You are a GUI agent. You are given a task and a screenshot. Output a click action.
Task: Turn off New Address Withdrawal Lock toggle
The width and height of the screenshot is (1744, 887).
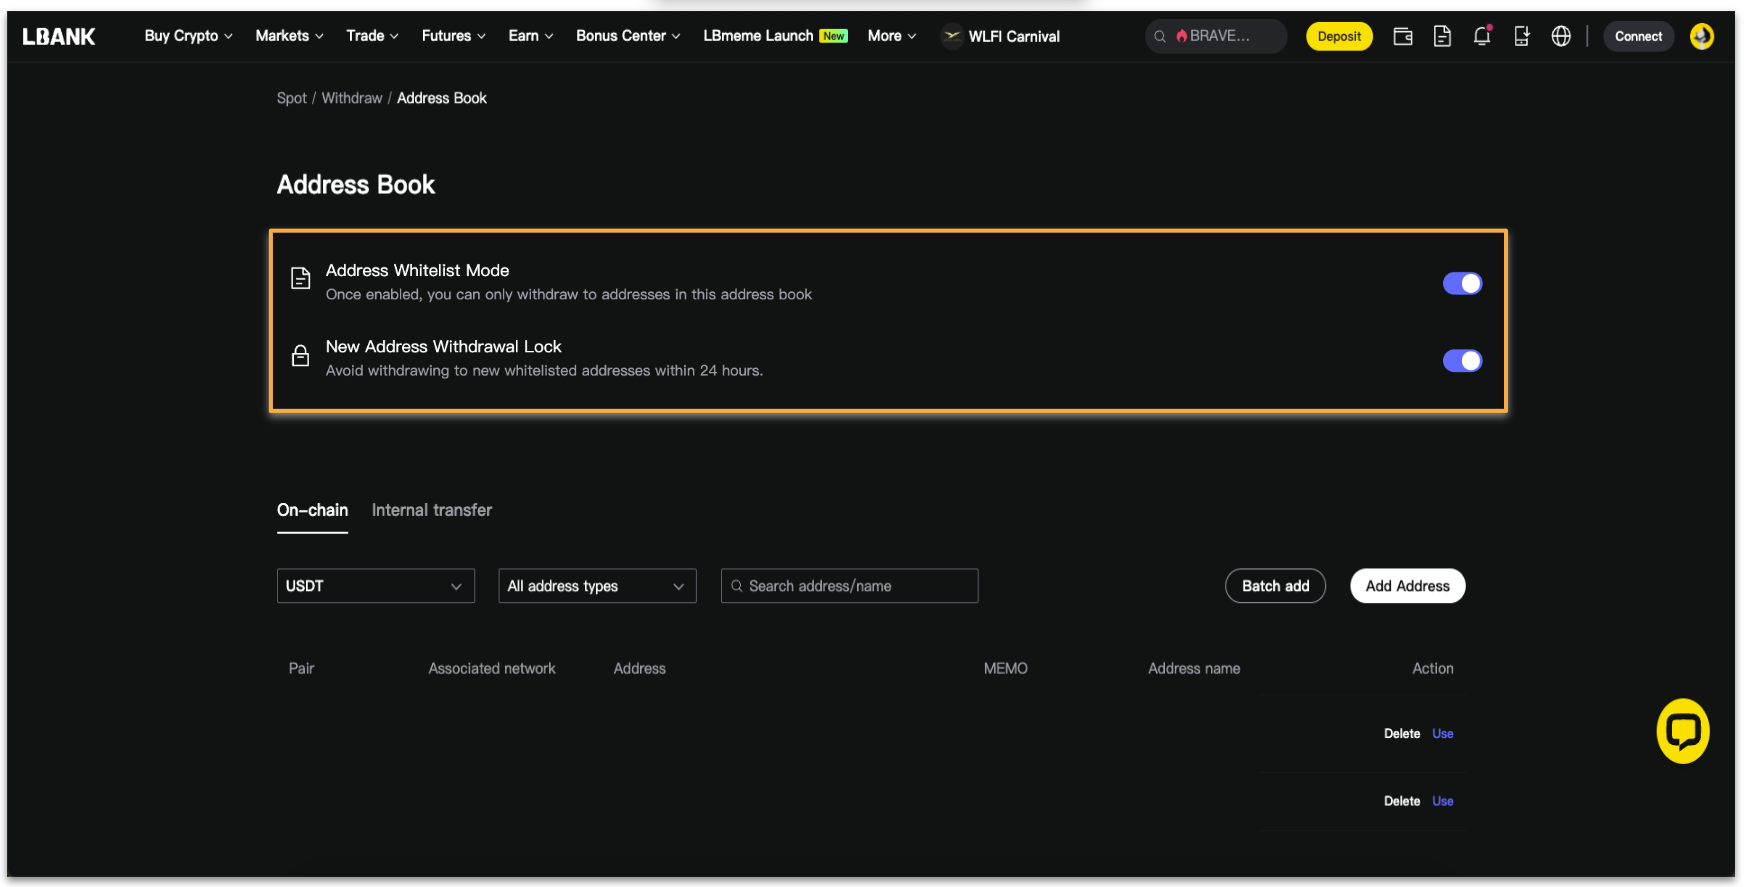(1462, 360)
